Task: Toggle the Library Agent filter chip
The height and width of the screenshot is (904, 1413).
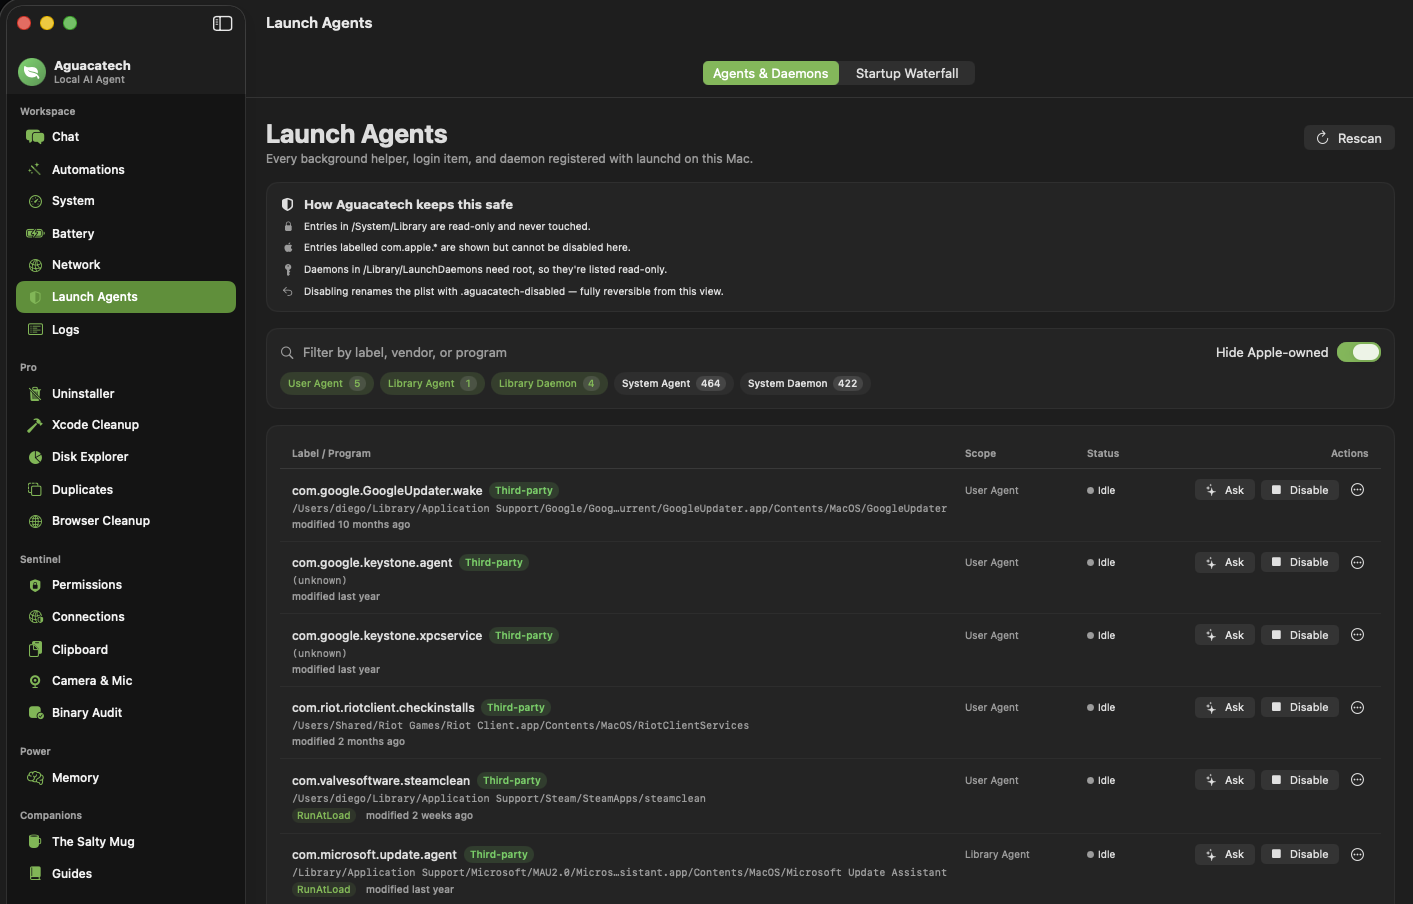Action: [x=432, y=384]
